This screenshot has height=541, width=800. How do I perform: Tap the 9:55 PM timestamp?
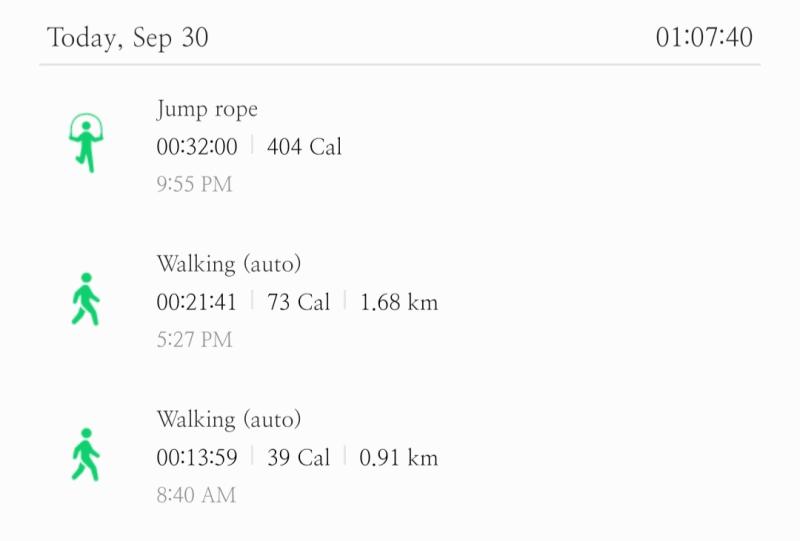(x=194, y=184)
